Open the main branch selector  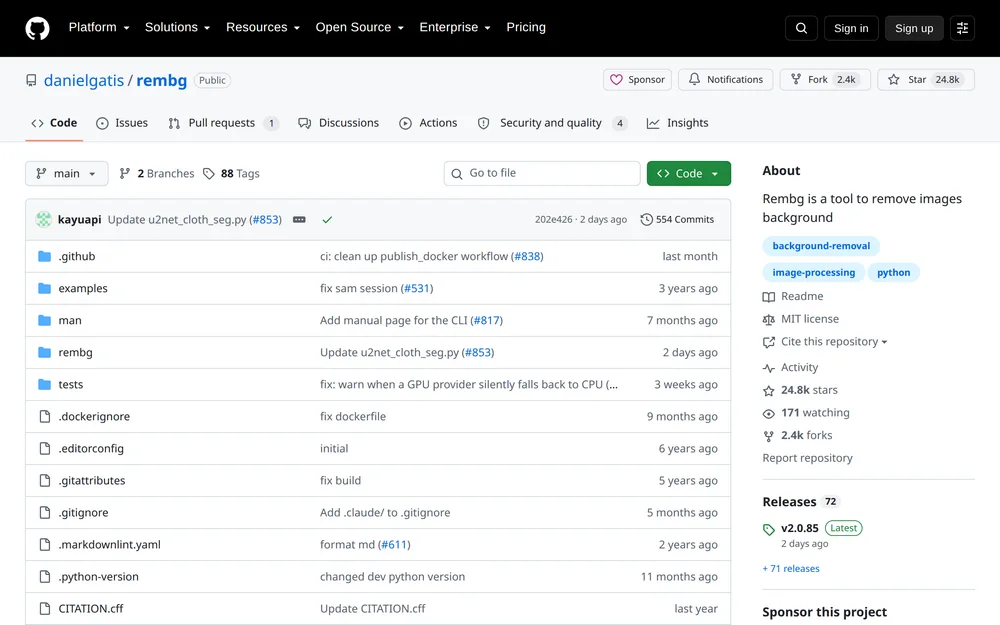[66, 173]
